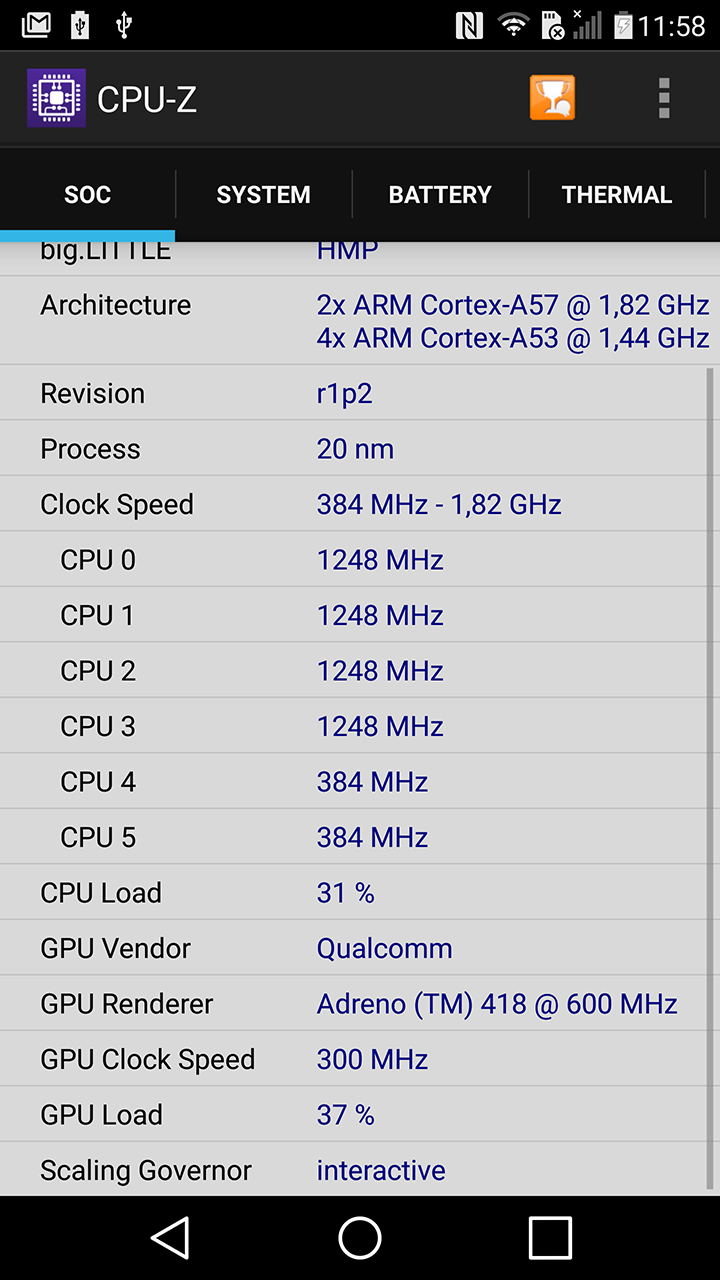Viewport: 720px width, 1280px height.
Task: Open the three-dot overflow menu
Action: point(664,98)
